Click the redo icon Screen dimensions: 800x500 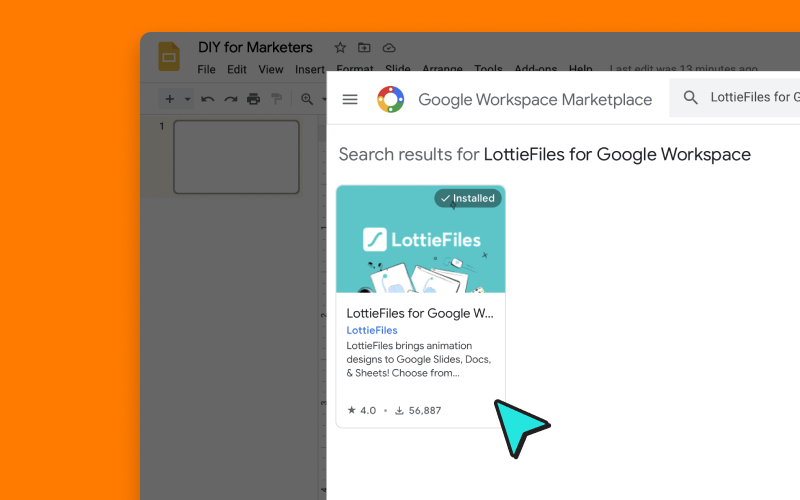click(231, 99)
